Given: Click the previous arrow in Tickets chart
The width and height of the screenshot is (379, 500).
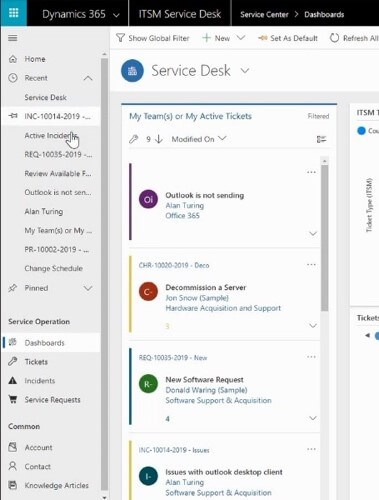Looking at the screenshot, I should (x=367, y=335).
